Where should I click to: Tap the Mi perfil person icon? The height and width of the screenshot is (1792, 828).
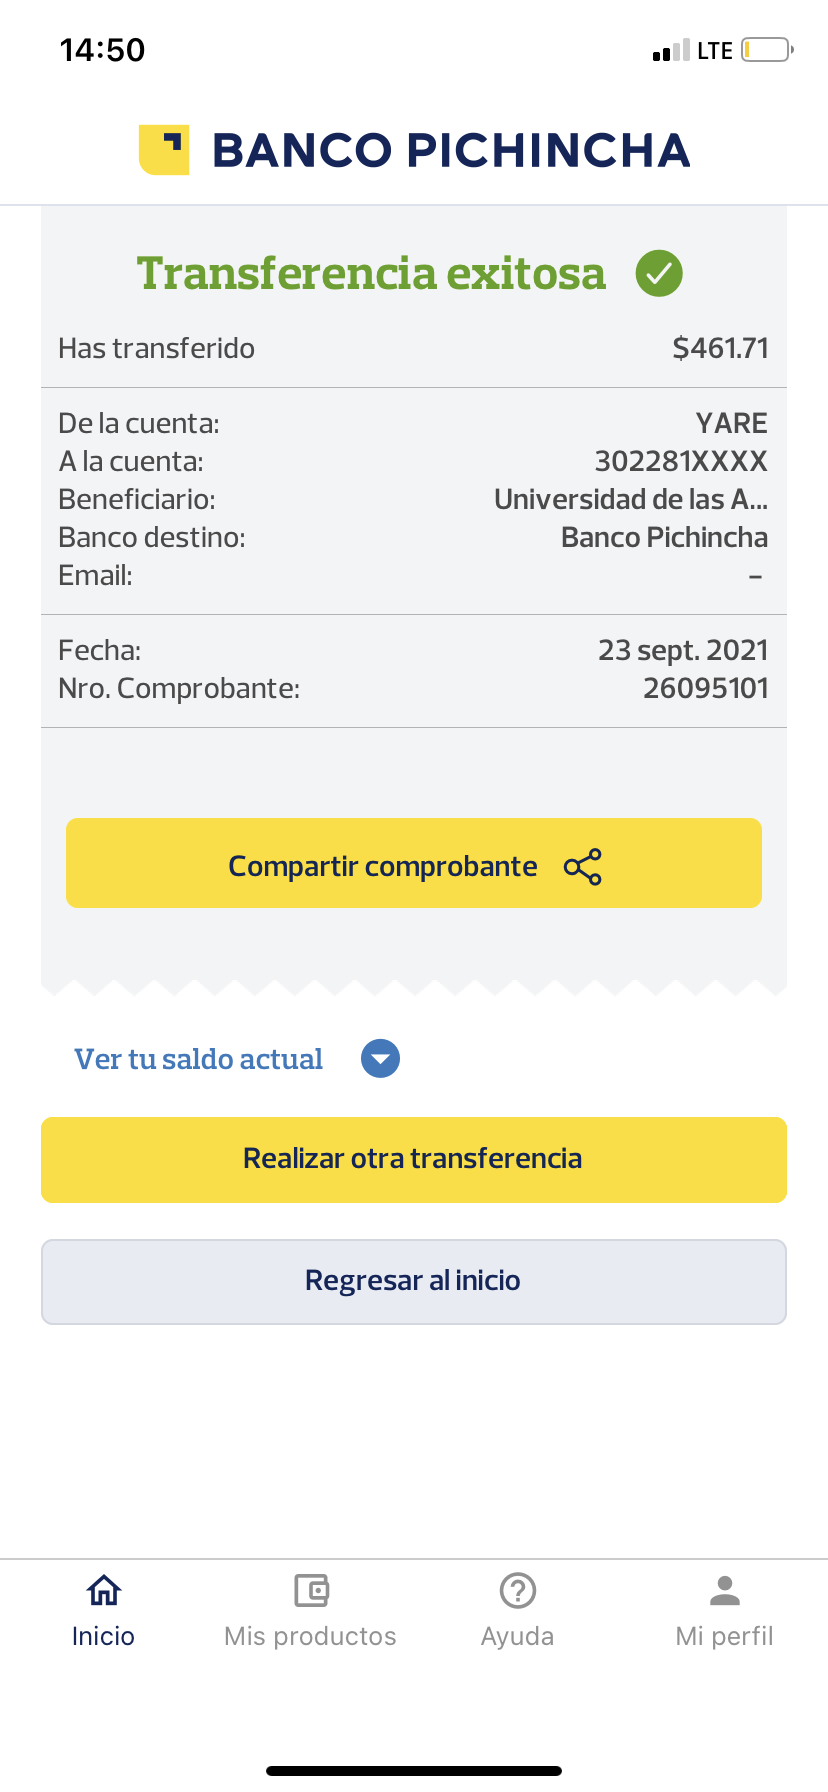725,1590
